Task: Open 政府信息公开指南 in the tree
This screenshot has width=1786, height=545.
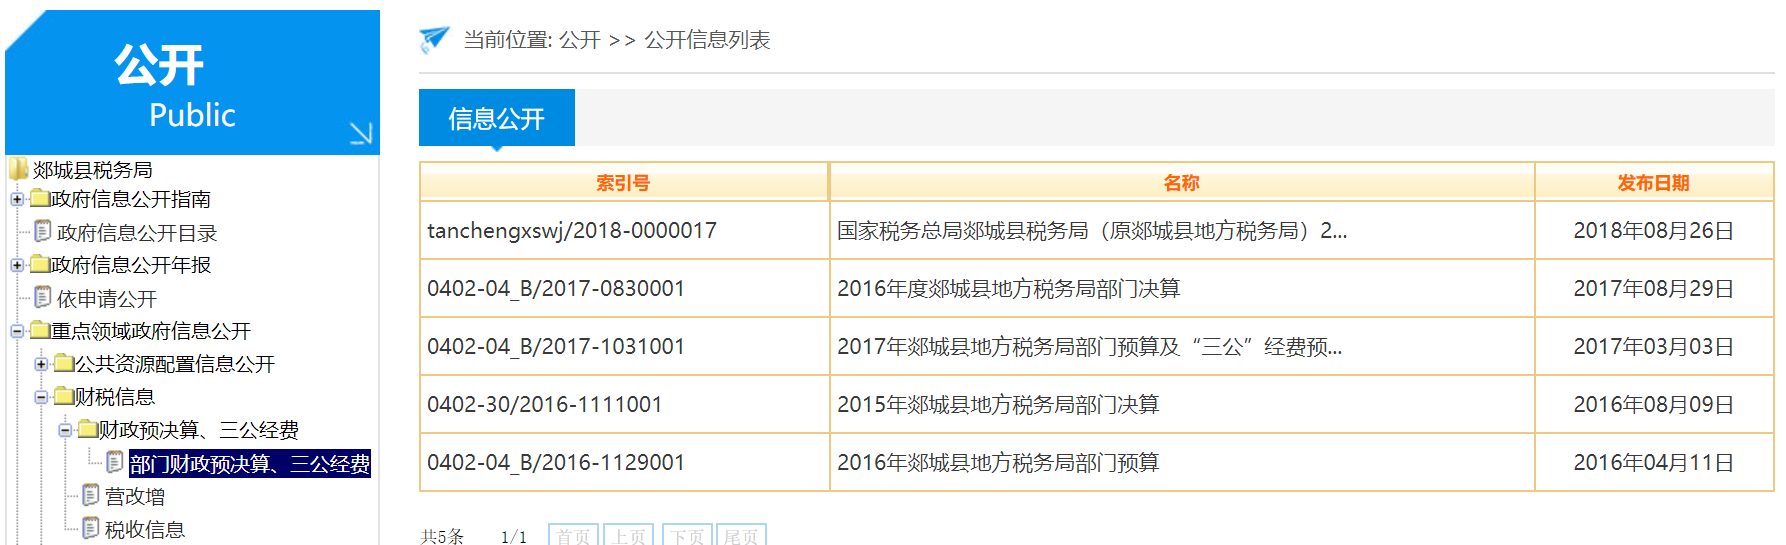Action: pos(131,199)
